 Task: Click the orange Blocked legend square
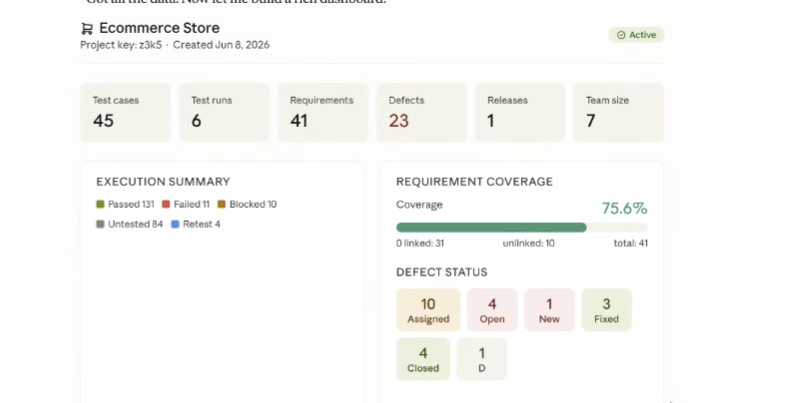(221, 204)
